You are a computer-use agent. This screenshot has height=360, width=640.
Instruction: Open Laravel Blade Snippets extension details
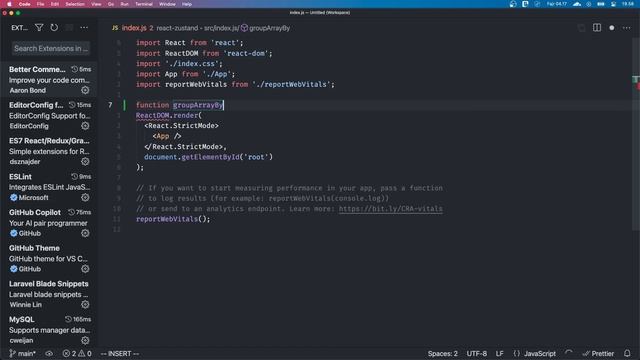49,294
